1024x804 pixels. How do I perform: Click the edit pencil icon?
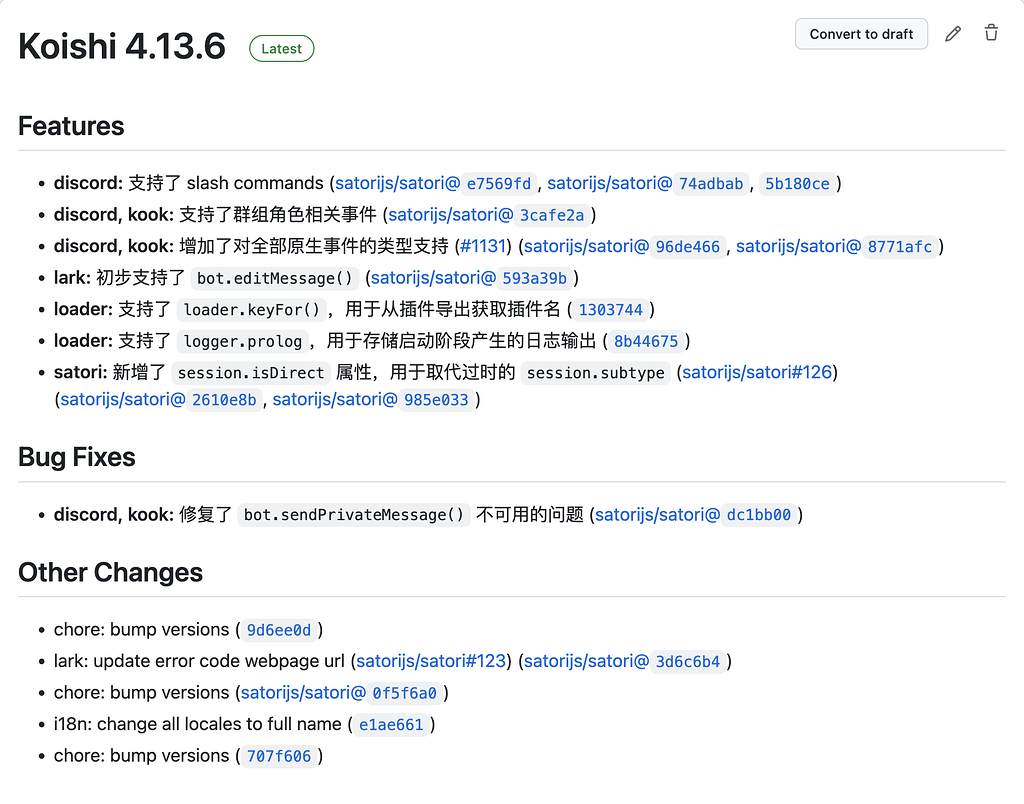click(952, 33)
